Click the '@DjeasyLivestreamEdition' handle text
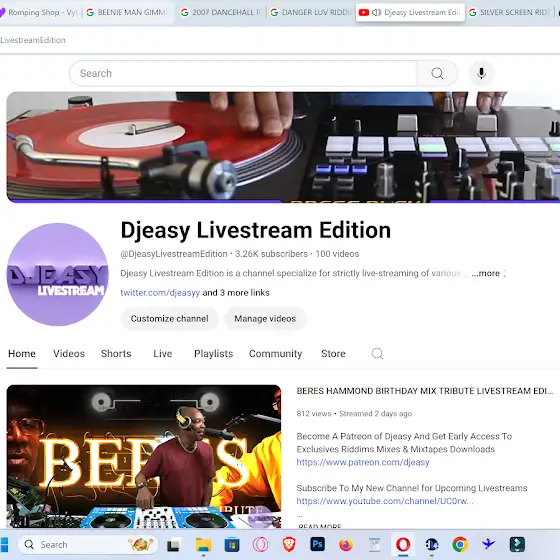560x560 pixels. (x=174, y=254)
